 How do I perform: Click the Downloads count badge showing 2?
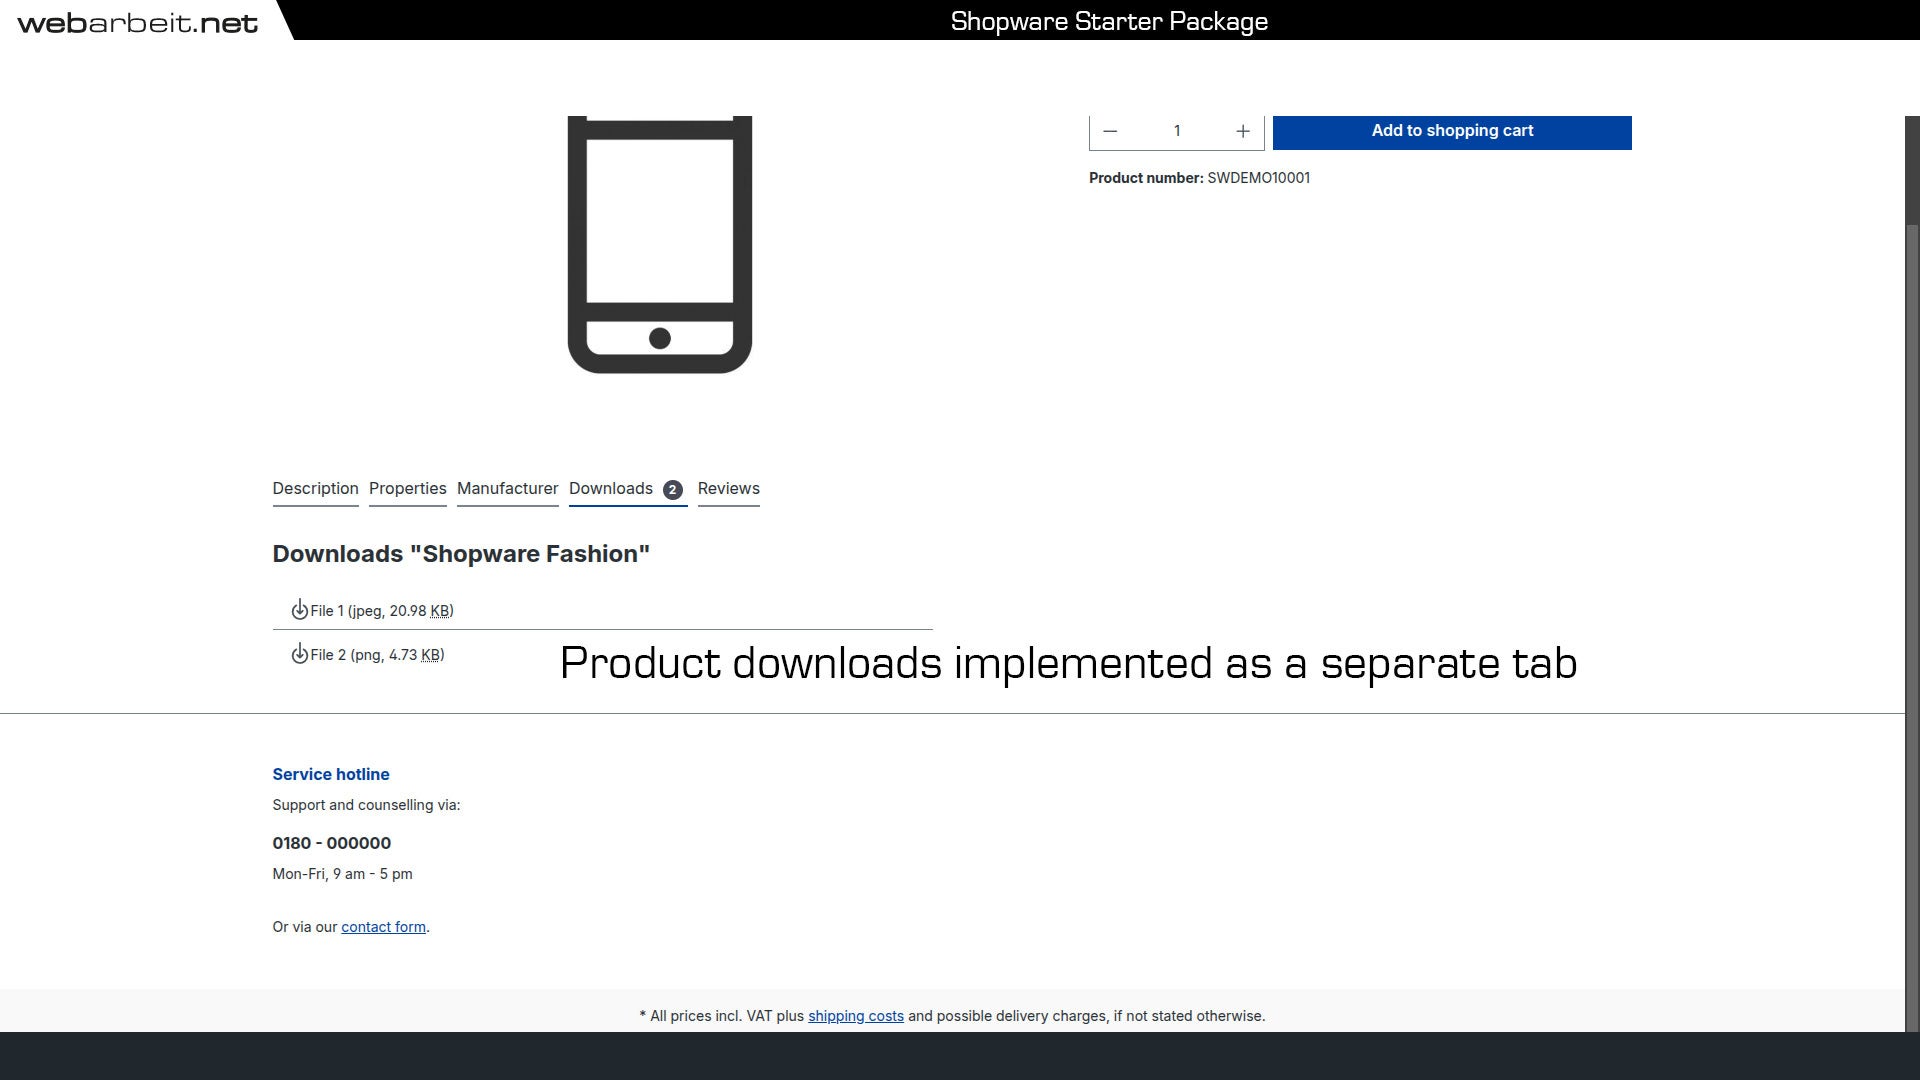[x=673, y=490]
